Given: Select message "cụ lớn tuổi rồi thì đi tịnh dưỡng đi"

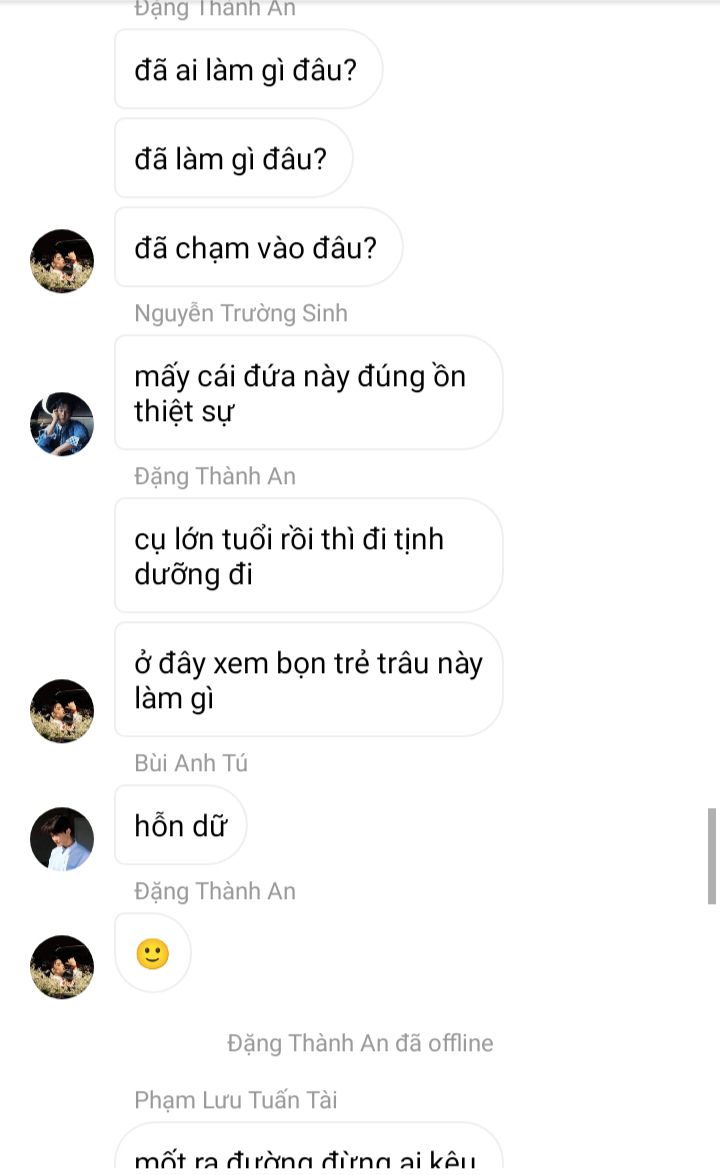Looking at the screenshot, I should (x=308, y=555).
